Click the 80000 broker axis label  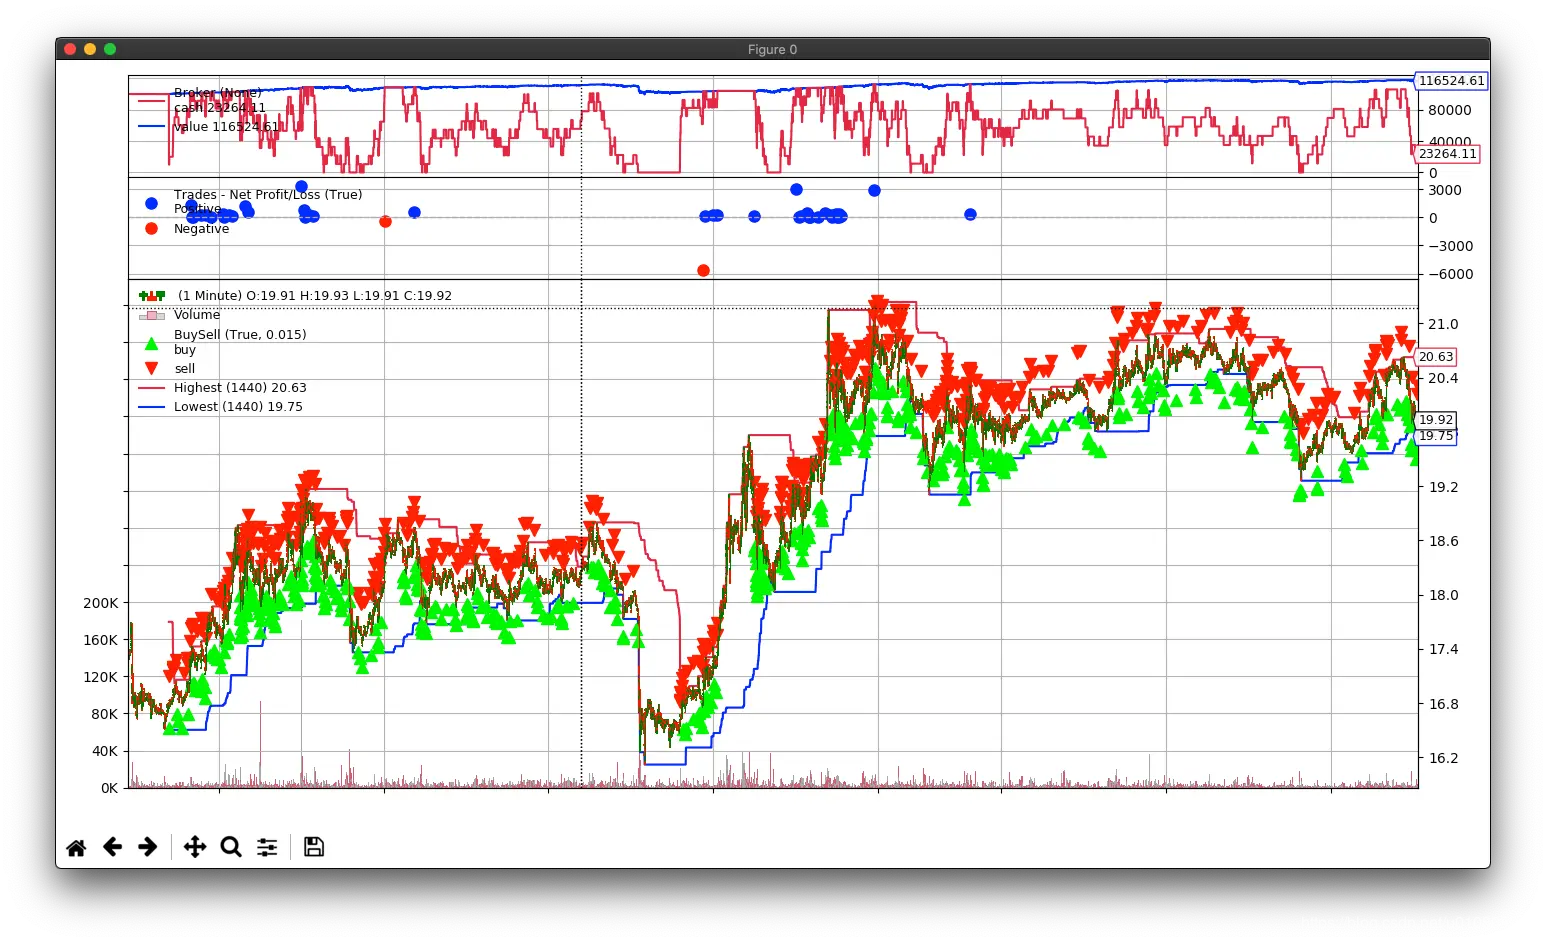(x=1449, y=110)
